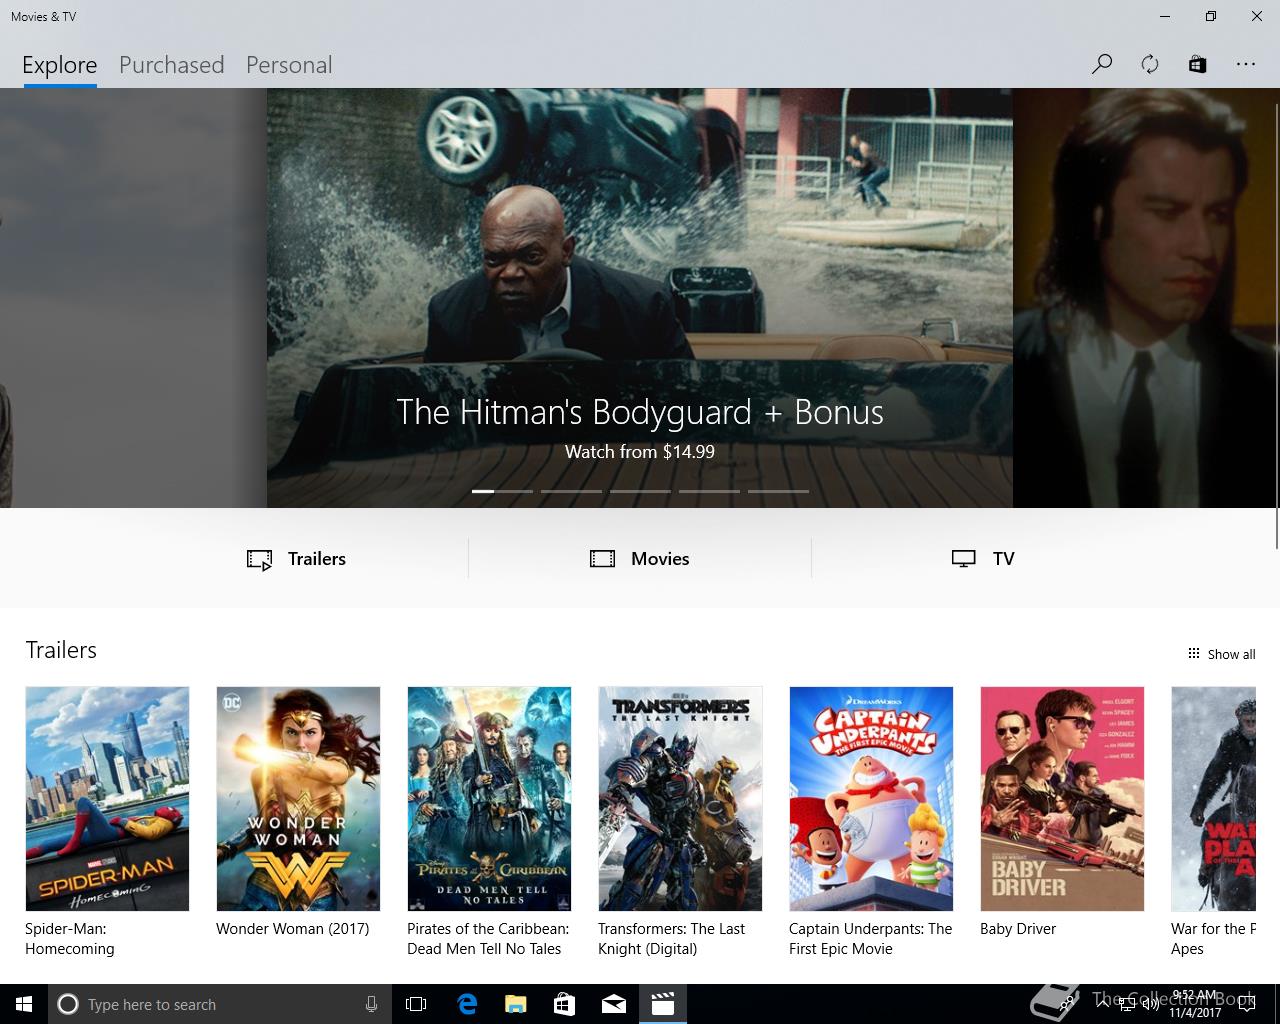Click the previous featured slide
1280x1024 pixels.
pos(133,298)
